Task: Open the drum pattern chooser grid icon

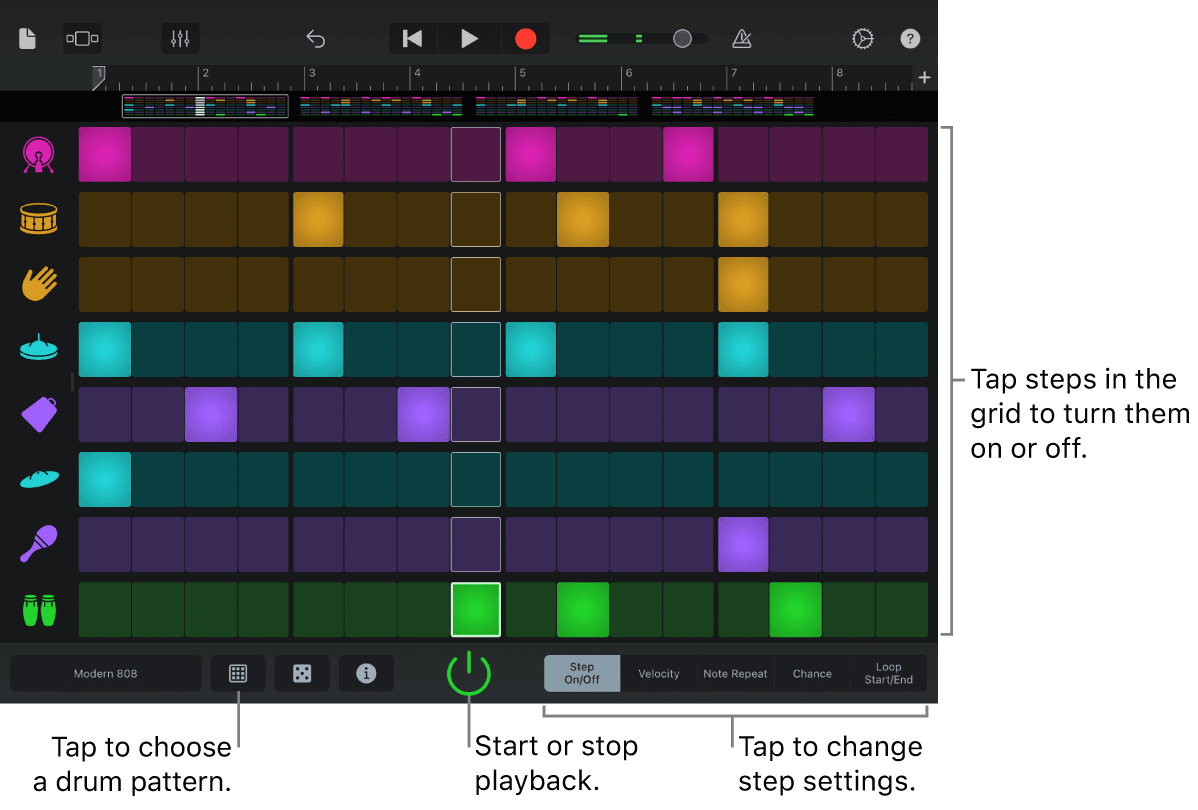Action: coord(237,673)
